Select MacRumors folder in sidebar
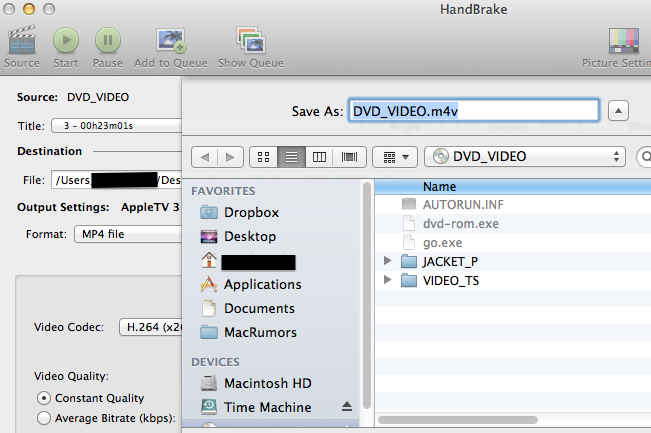Image resolution: width=651 pixels, height=433 pixels. click(x=249, y=333)
